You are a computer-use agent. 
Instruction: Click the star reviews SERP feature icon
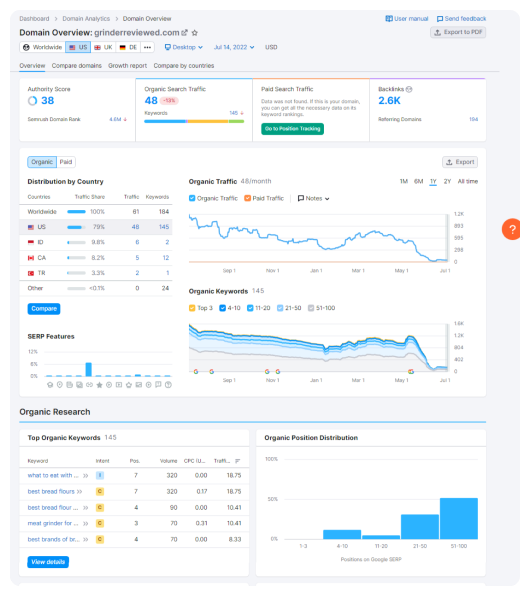tap(99, 385)
